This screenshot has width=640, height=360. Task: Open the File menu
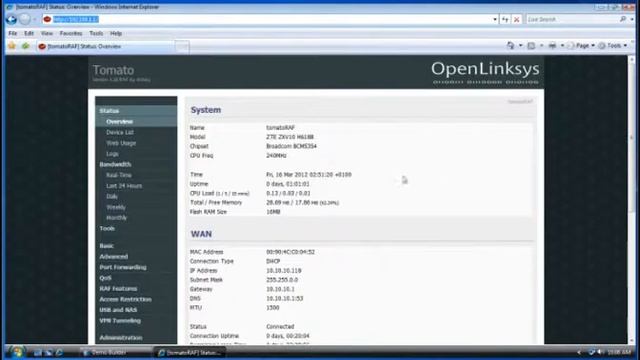coord(13,33)
